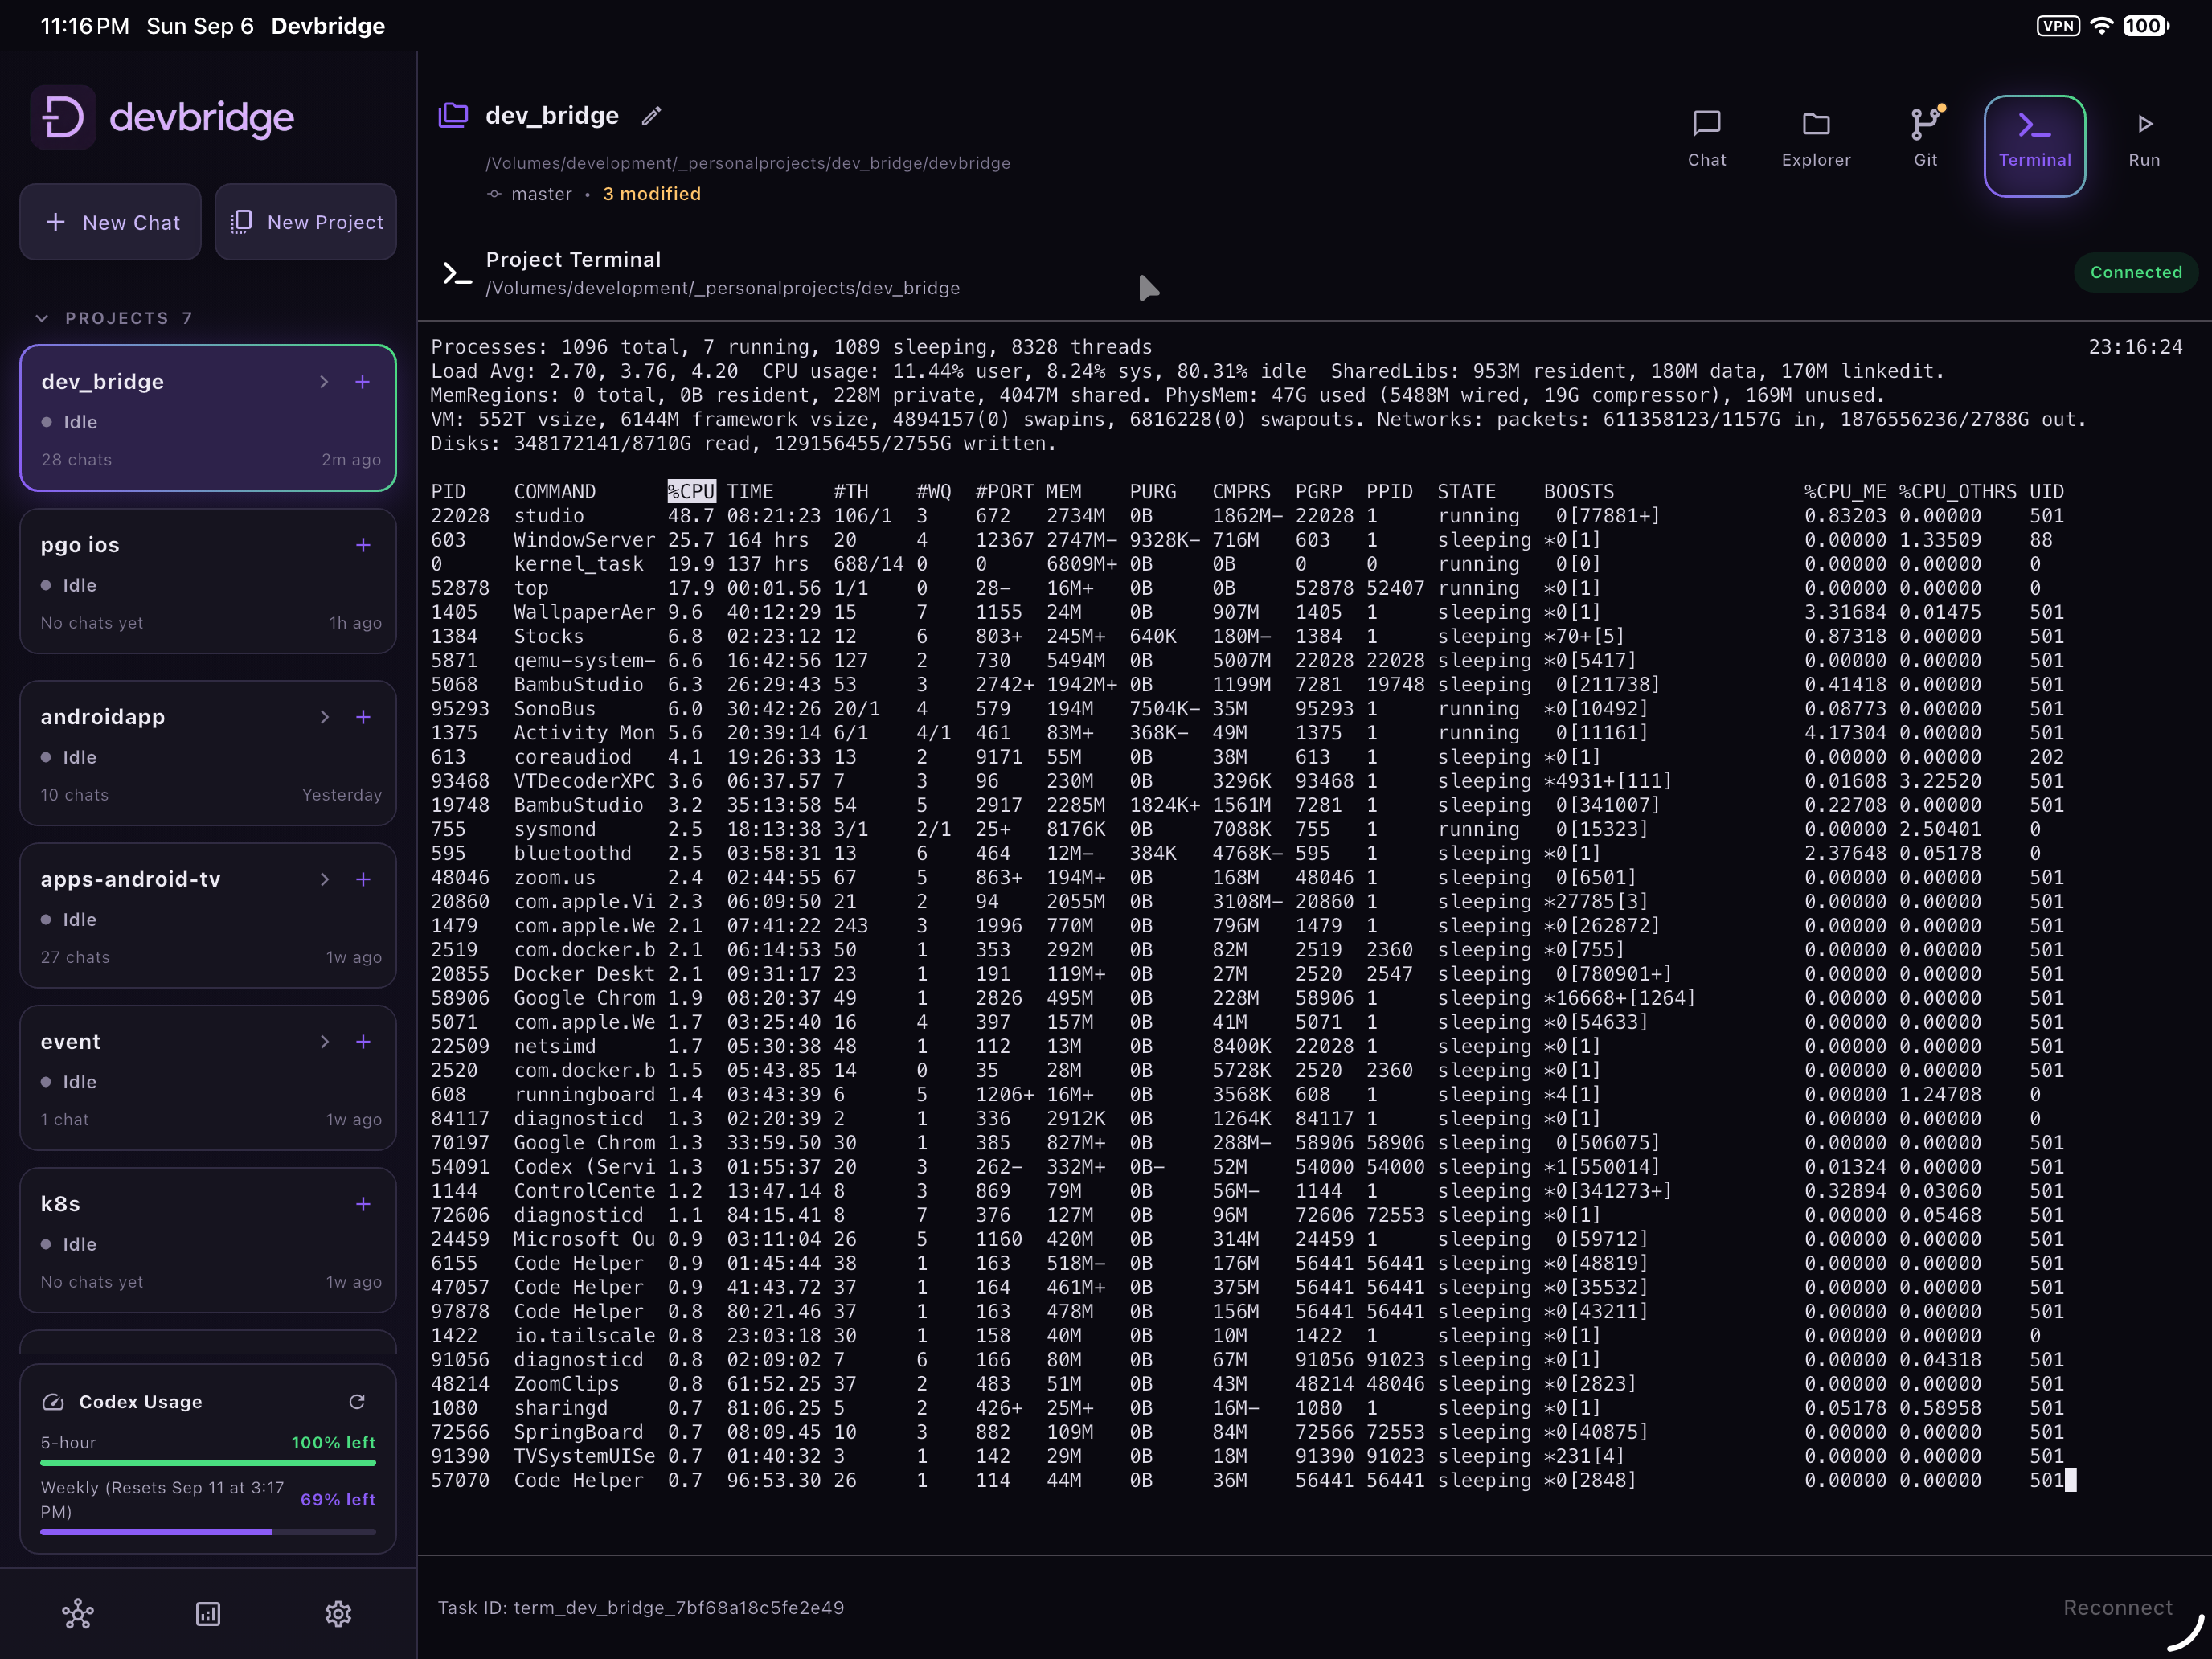Click the 'studio' process row command

pos(549,516)
